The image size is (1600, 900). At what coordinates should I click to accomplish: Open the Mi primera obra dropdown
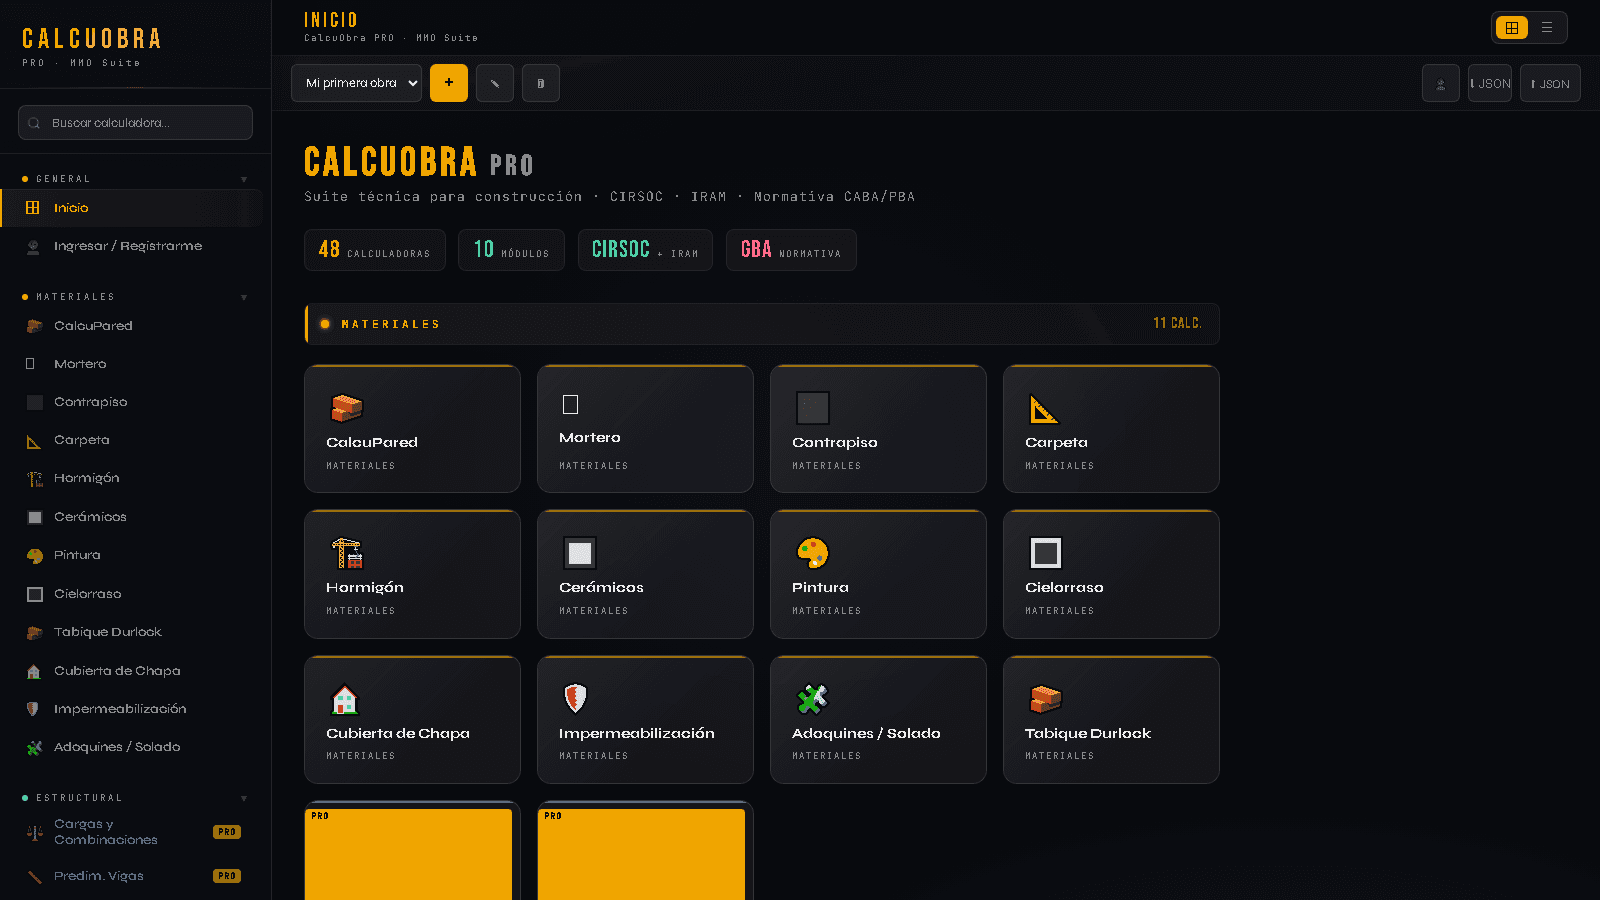[x=357, y=83]
